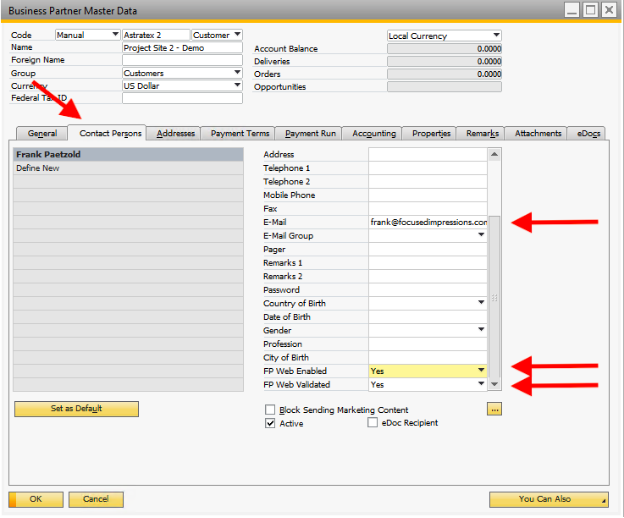
Task: Click the scroll down arrow of the contact fields list
Action: pyautogui.click(x=494, y=385)
